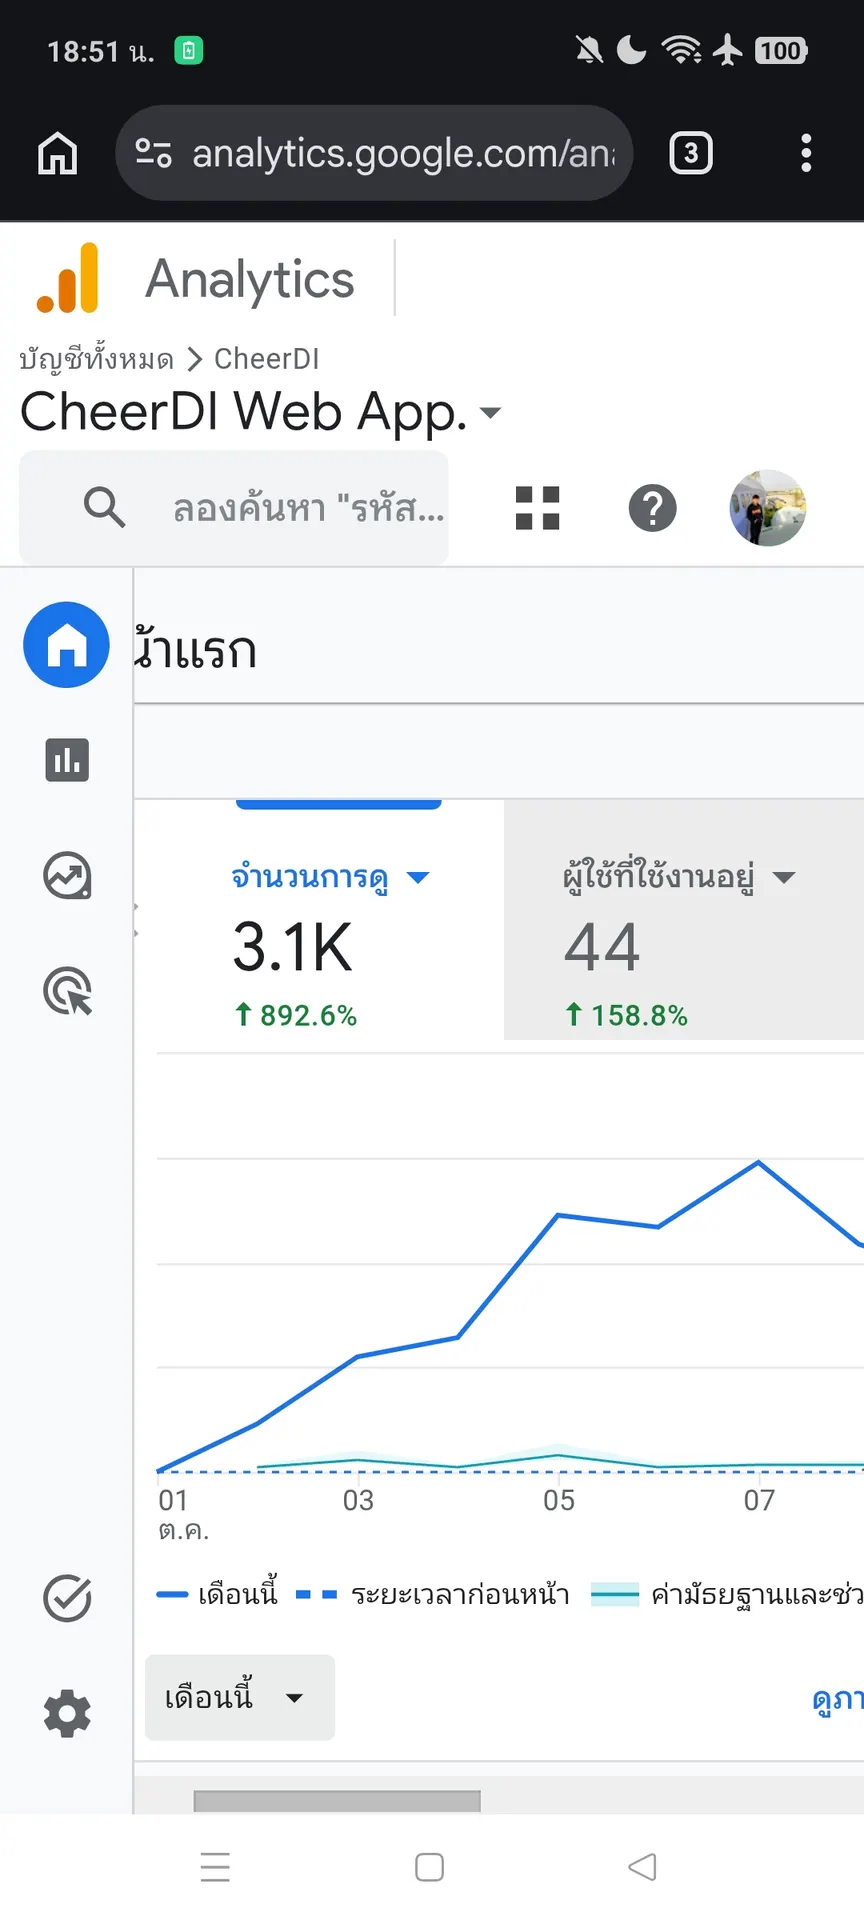Click the 03 date label on chart axis
This screenshot has width=864, height=1920.
pos(358,1500)
